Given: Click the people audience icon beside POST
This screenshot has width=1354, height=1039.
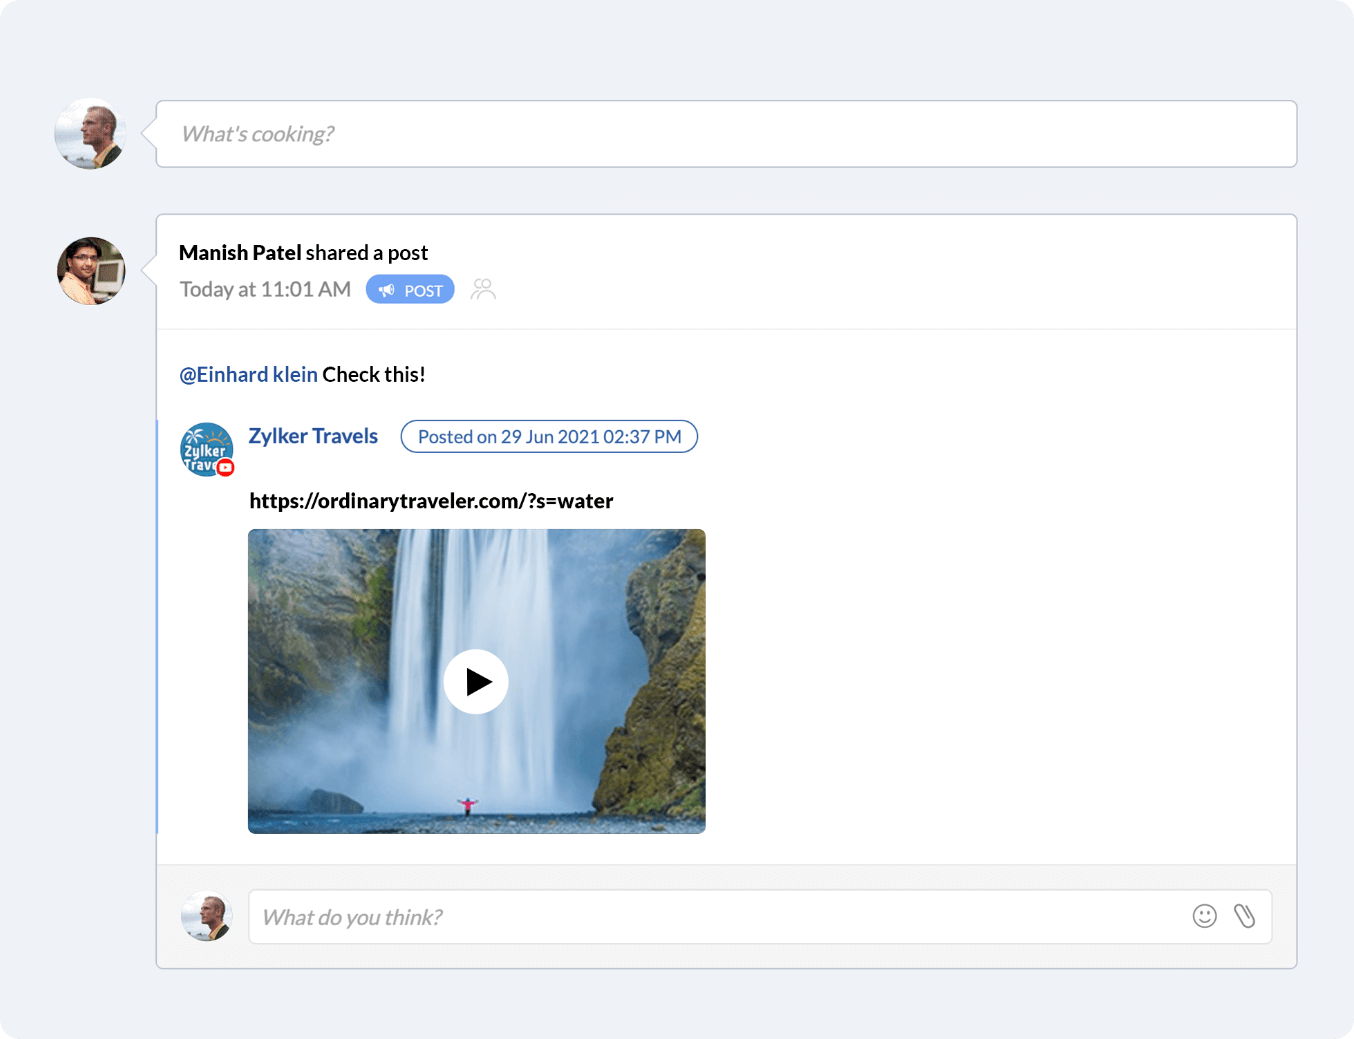Looking at the screenshot, I should tap(483, 289).
